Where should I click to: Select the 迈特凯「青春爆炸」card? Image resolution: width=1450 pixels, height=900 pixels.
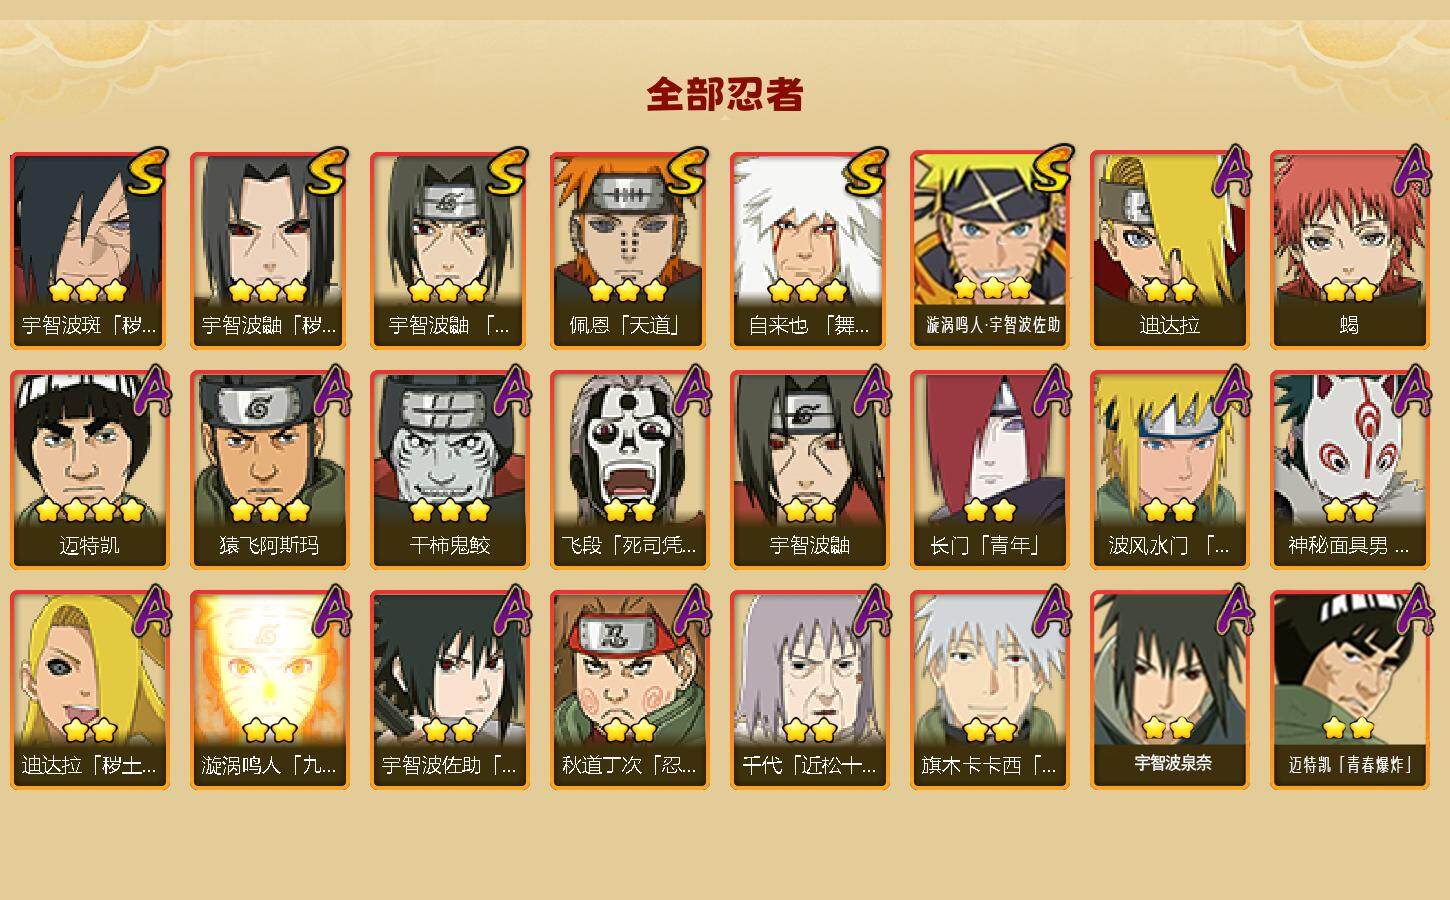pyautogui.click(x=1349, y=690)
